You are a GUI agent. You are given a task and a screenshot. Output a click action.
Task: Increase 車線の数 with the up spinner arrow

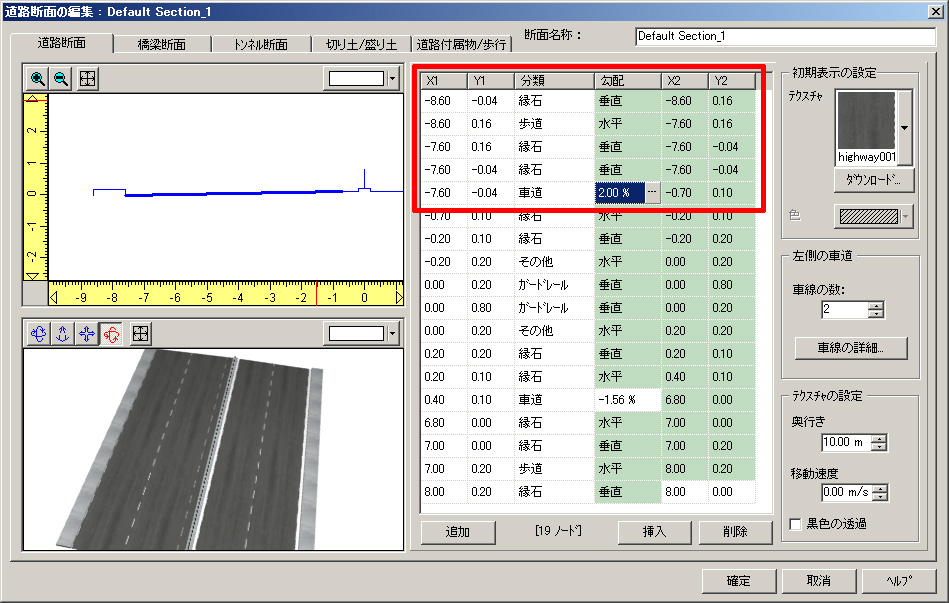tap(876, 306)
